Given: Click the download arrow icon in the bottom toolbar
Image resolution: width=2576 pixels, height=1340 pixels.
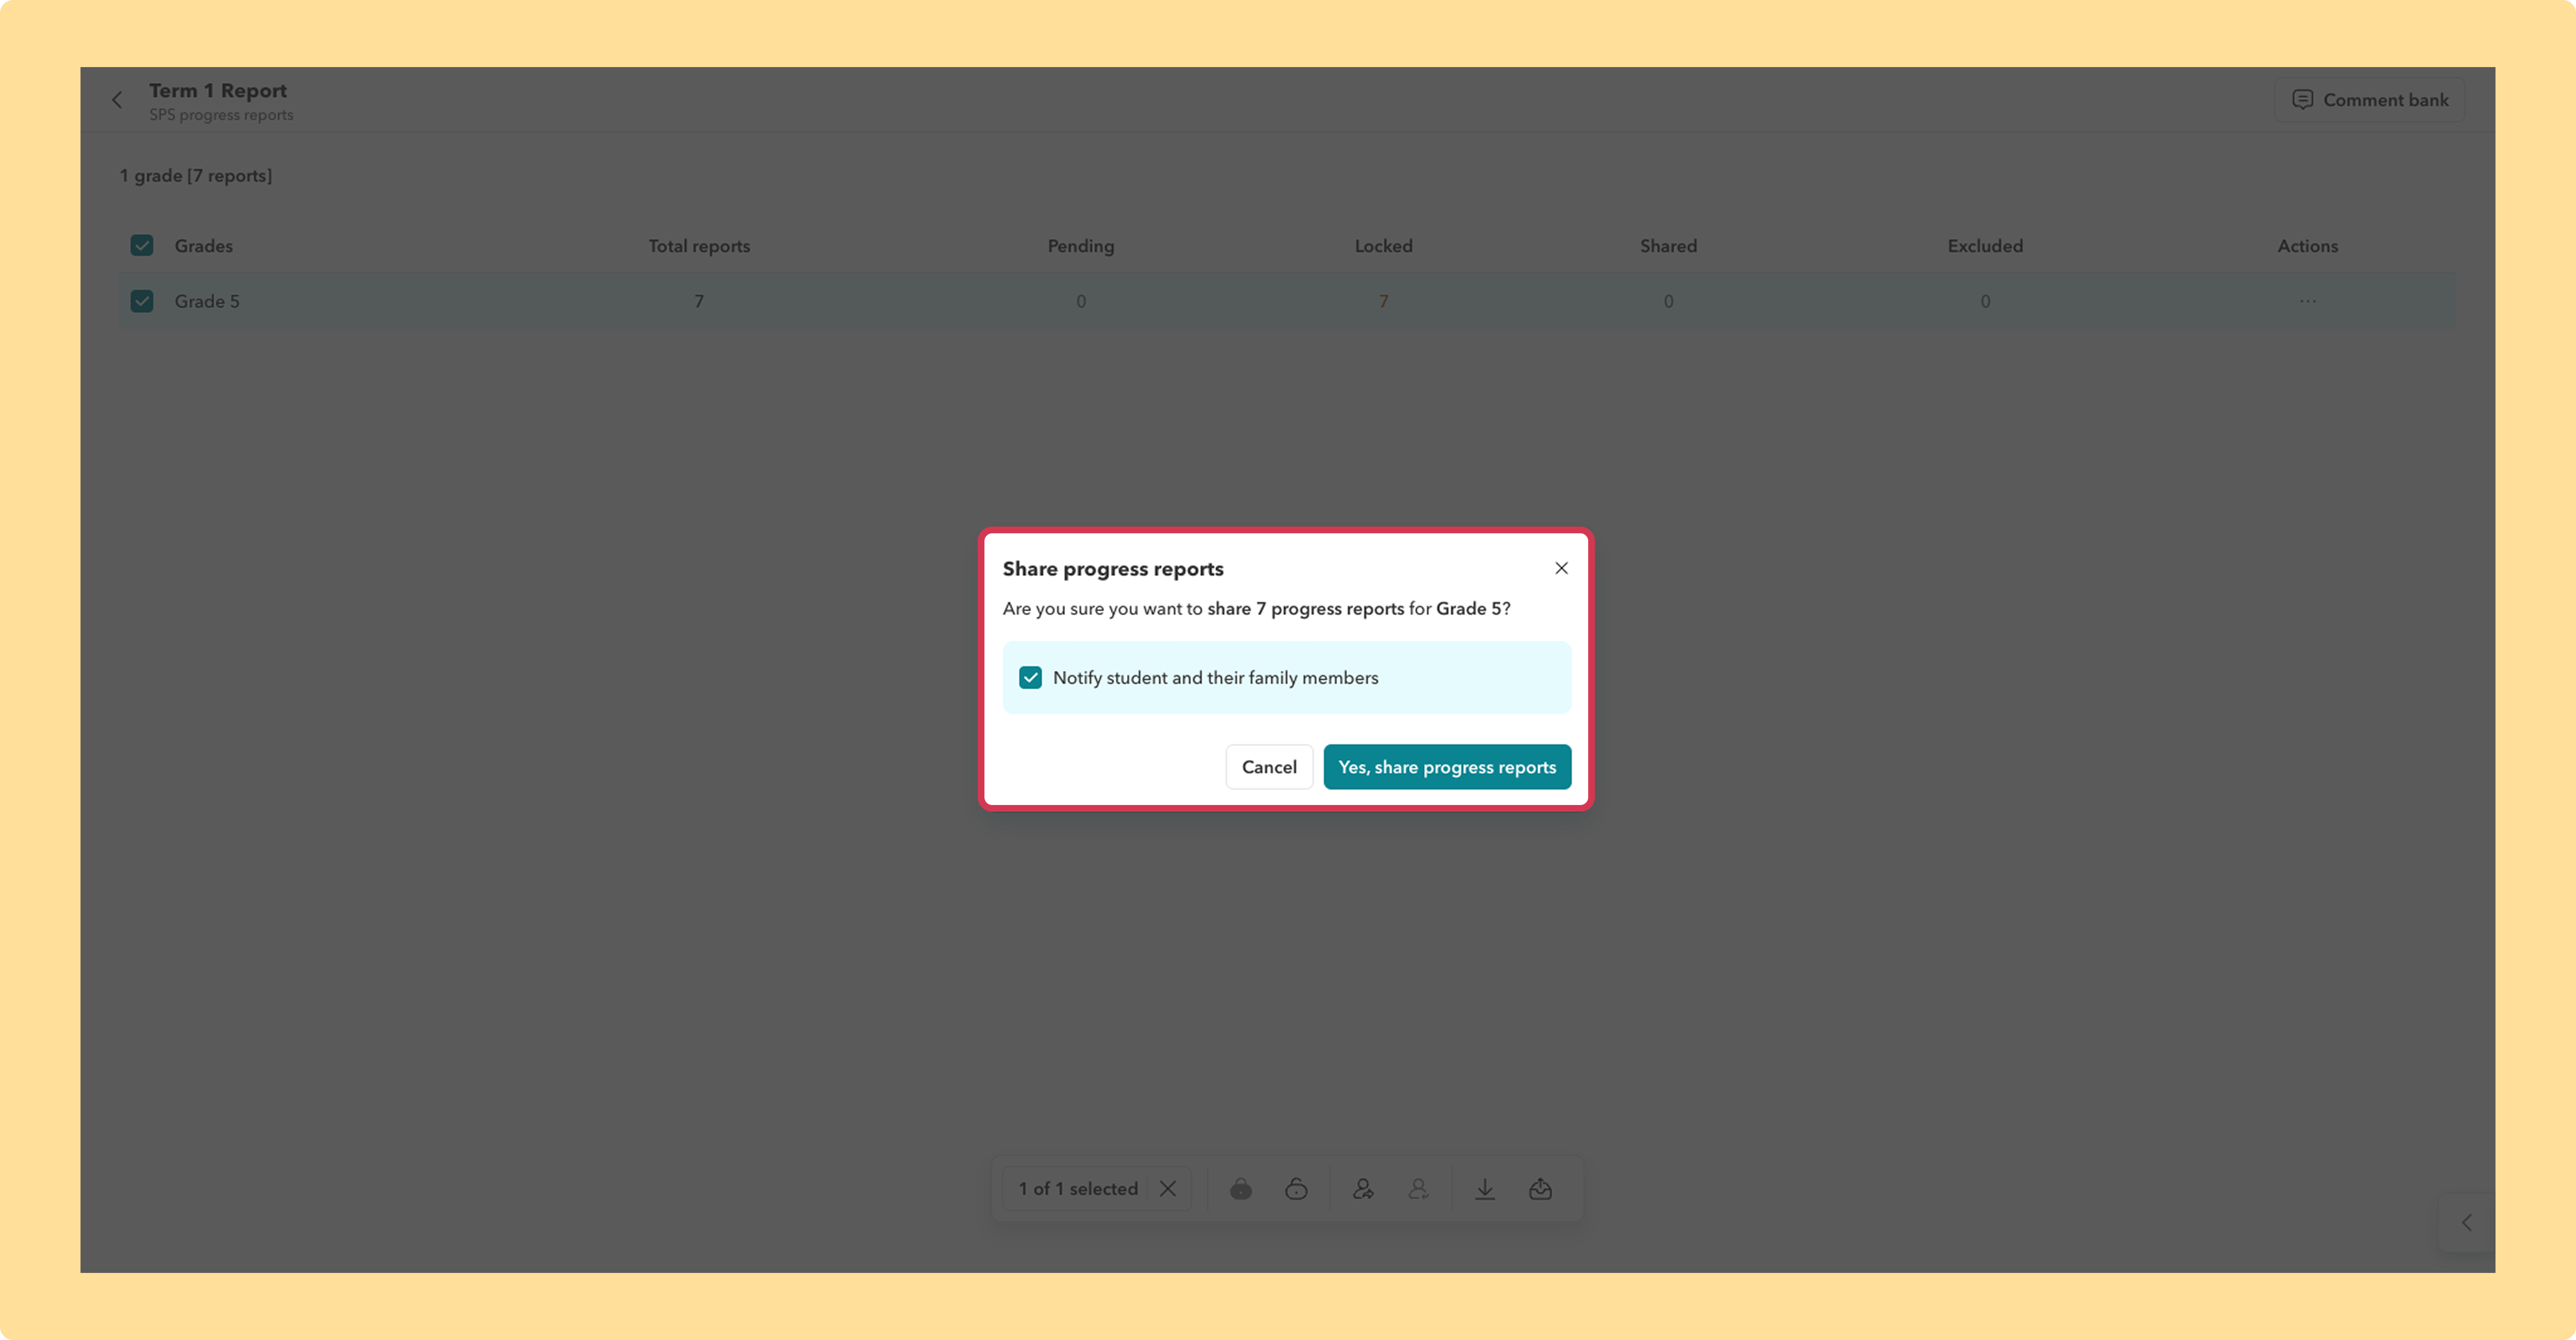Looking at the screenshot, I should pyautogui.click(x=1485, y=1189).
